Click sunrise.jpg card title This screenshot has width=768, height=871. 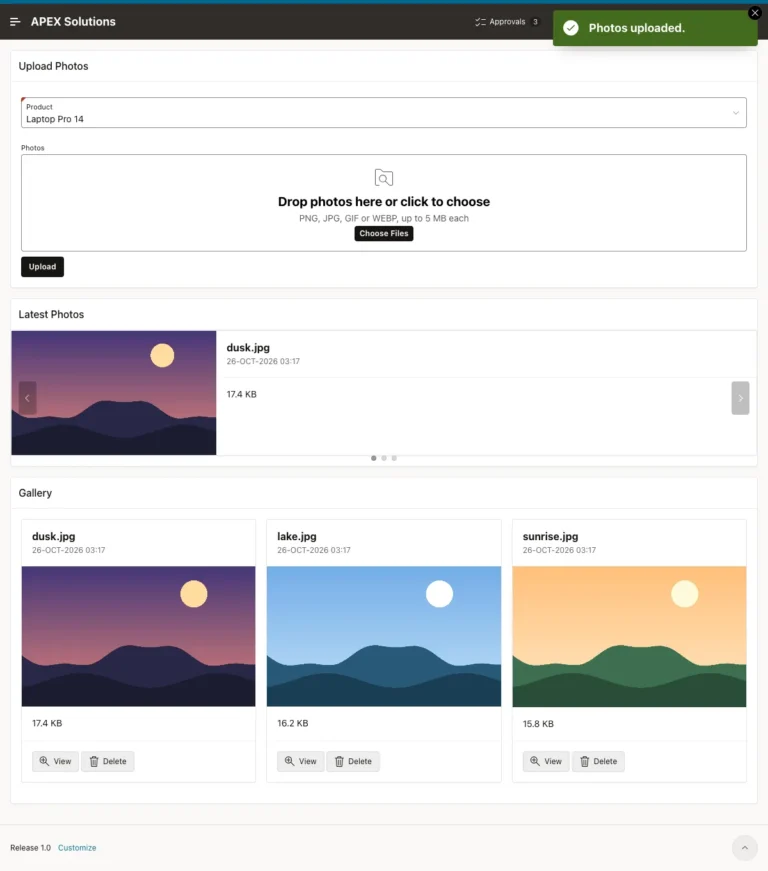pos(550,537)
